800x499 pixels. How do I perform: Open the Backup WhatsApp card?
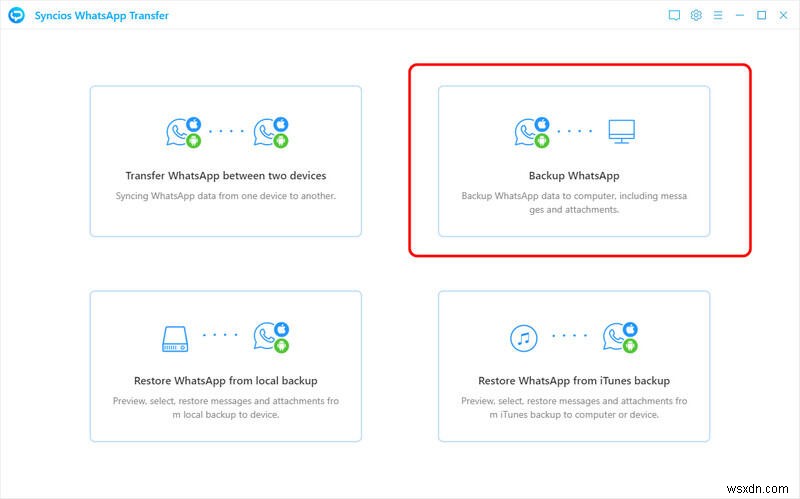(x=574, y=161)
